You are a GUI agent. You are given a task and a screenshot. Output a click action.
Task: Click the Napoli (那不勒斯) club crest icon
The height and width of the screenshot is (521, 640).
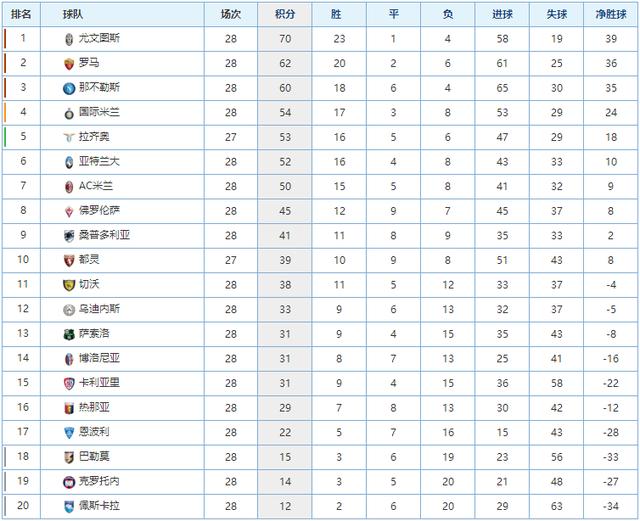(67, 88)
